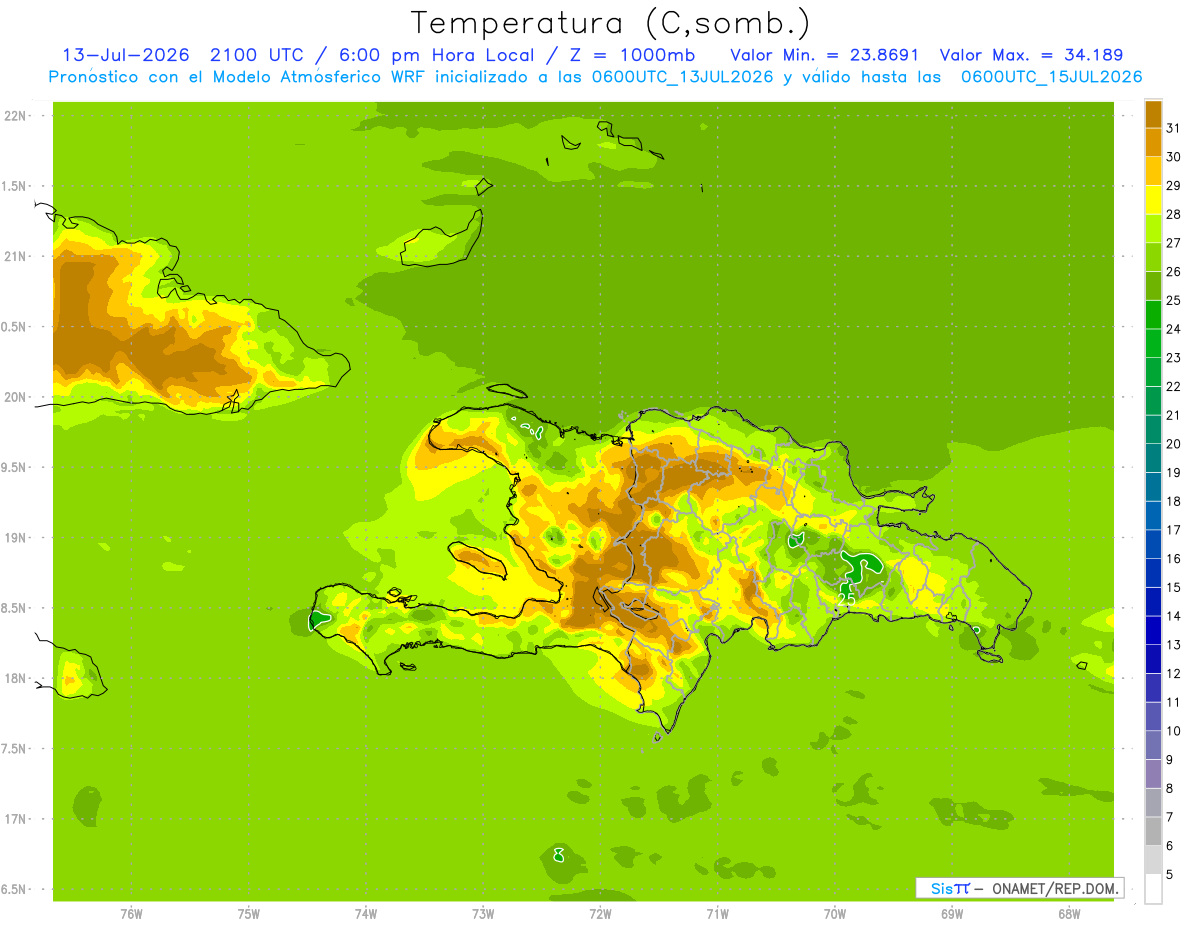Screen dimensions: 1200x927
Task: Click the '74W' longitude label
Action: coord(366,913)
